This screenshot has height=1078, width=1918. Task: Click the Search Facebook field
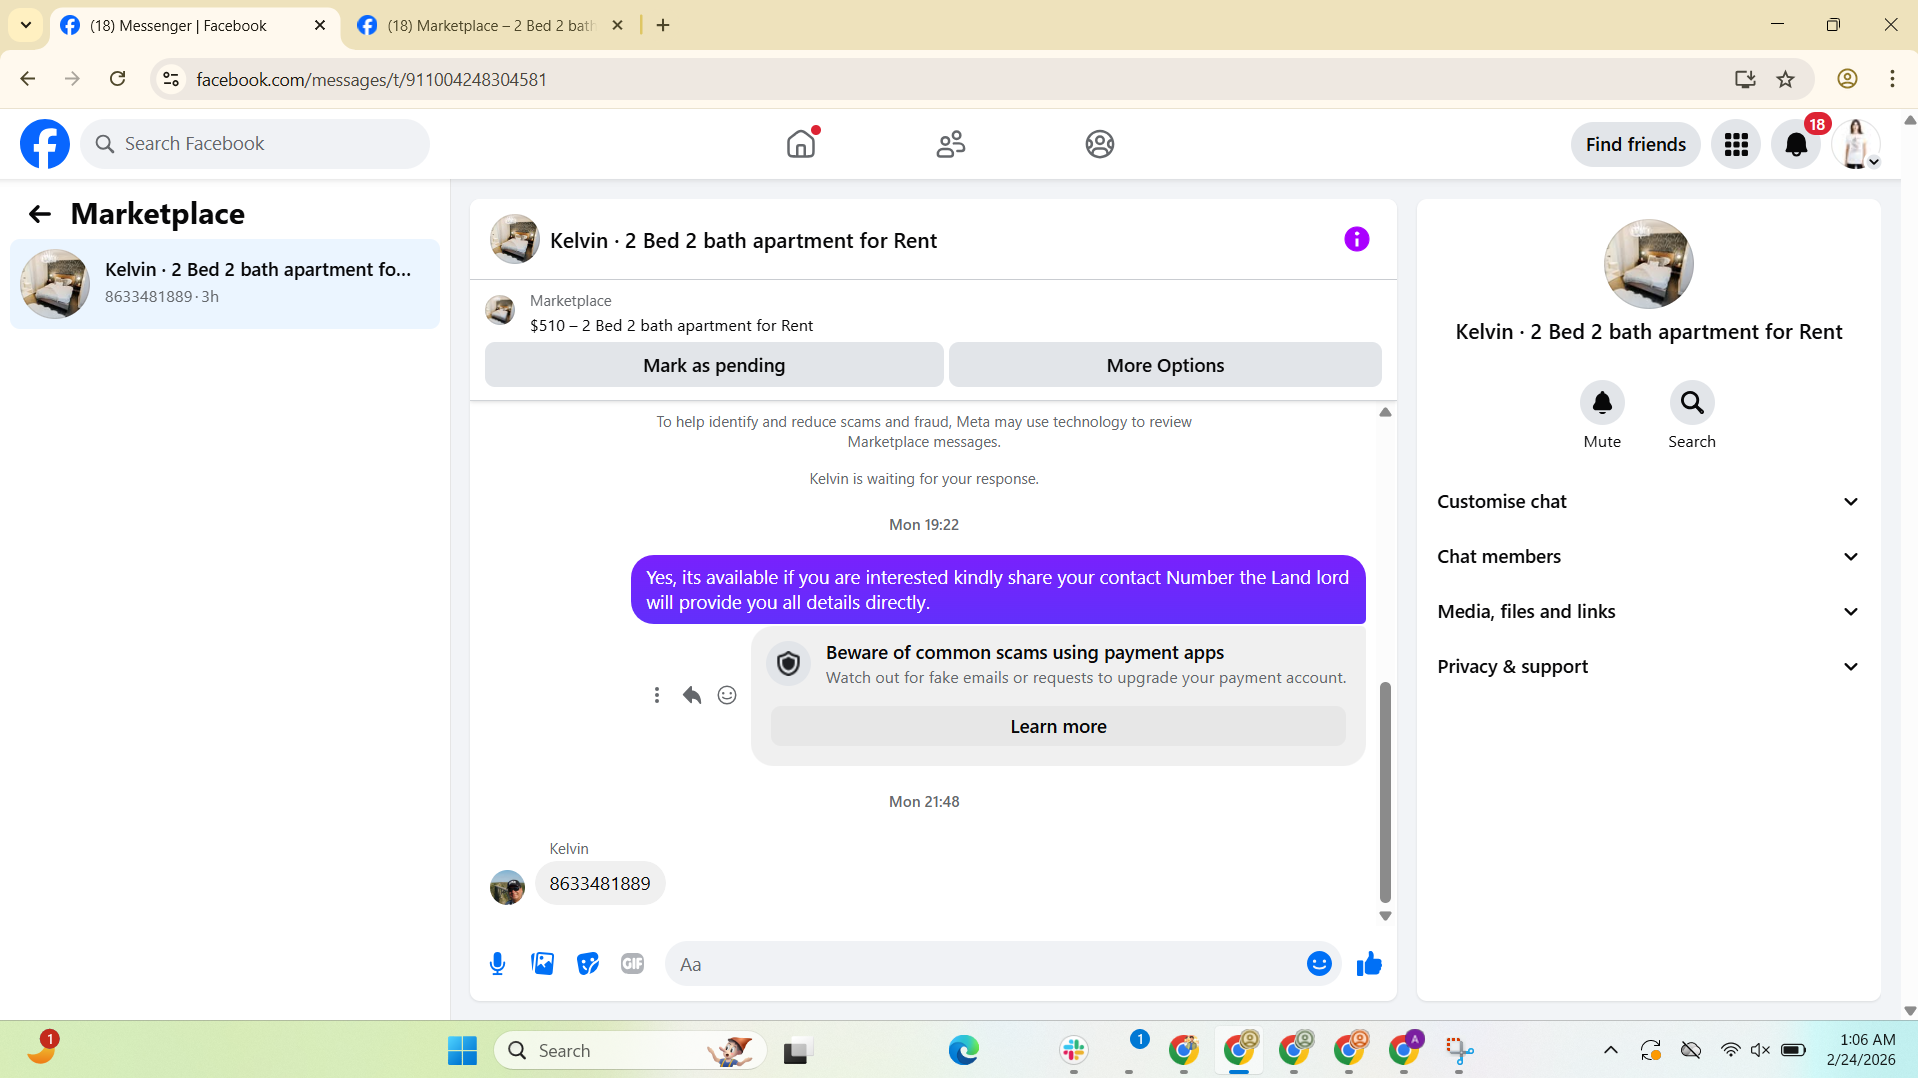[x=256, y=144]
